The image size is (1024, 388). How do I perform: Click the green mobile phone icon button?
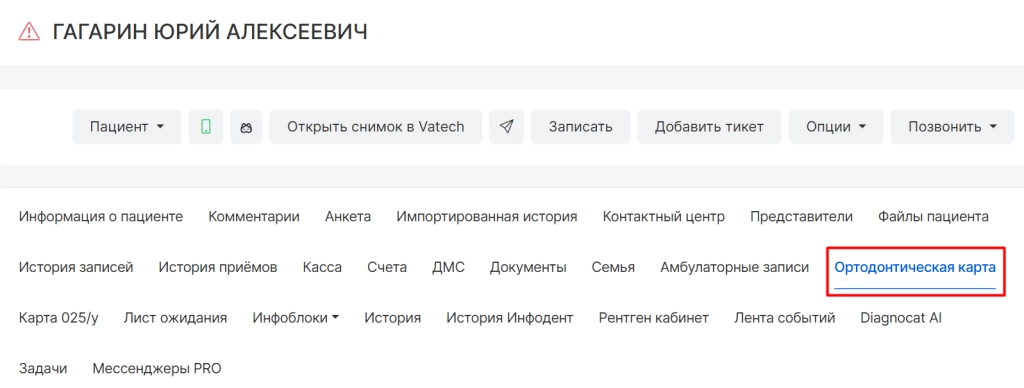[206, 127]
